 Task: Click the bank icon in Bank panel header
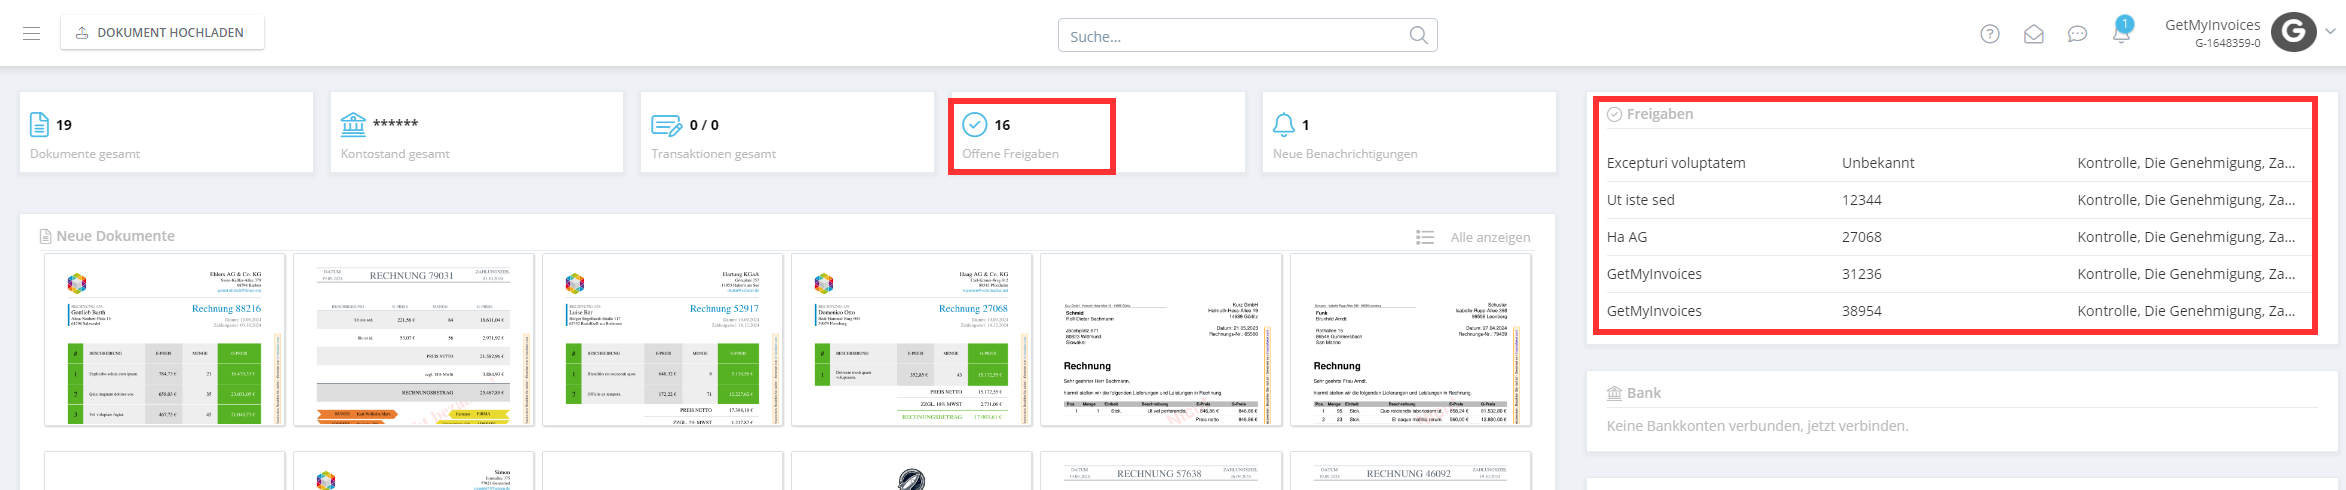[1614, 393]
